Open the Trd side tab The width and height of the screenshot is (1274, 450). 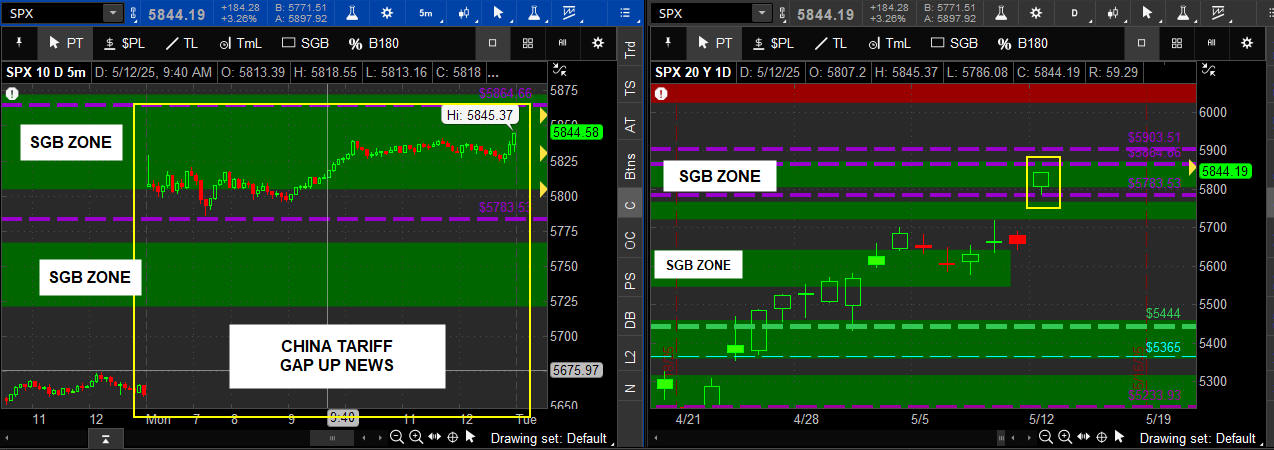pos(630,49)
